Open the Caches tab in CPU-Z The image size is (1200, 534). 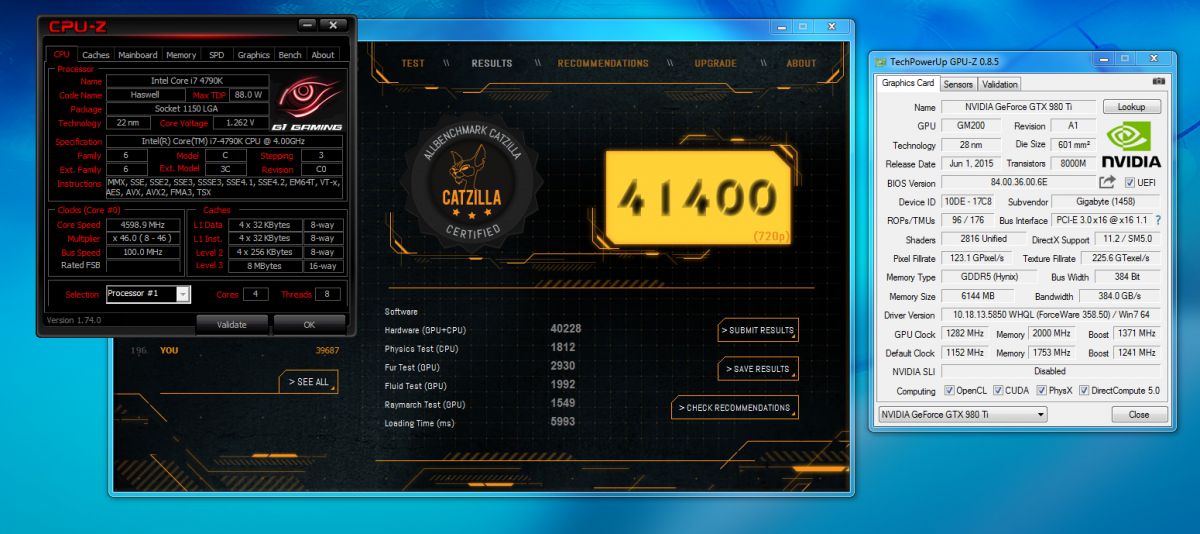pos(96,55)
